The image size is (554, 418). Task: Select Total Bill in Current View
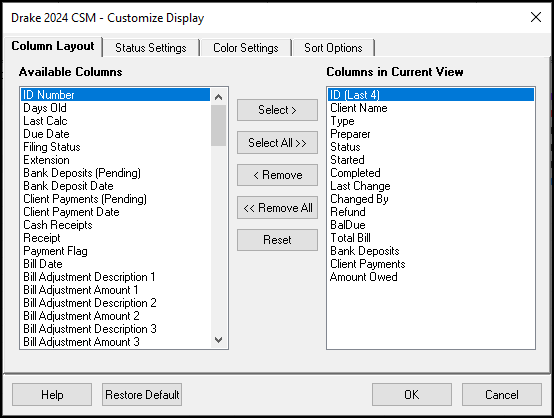[431, 238]
